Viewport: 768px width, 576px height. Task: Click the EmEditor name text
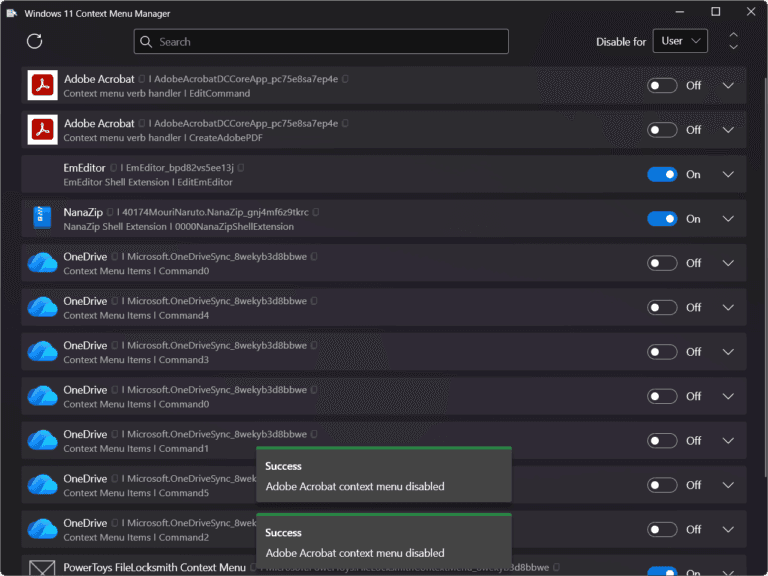84,168
